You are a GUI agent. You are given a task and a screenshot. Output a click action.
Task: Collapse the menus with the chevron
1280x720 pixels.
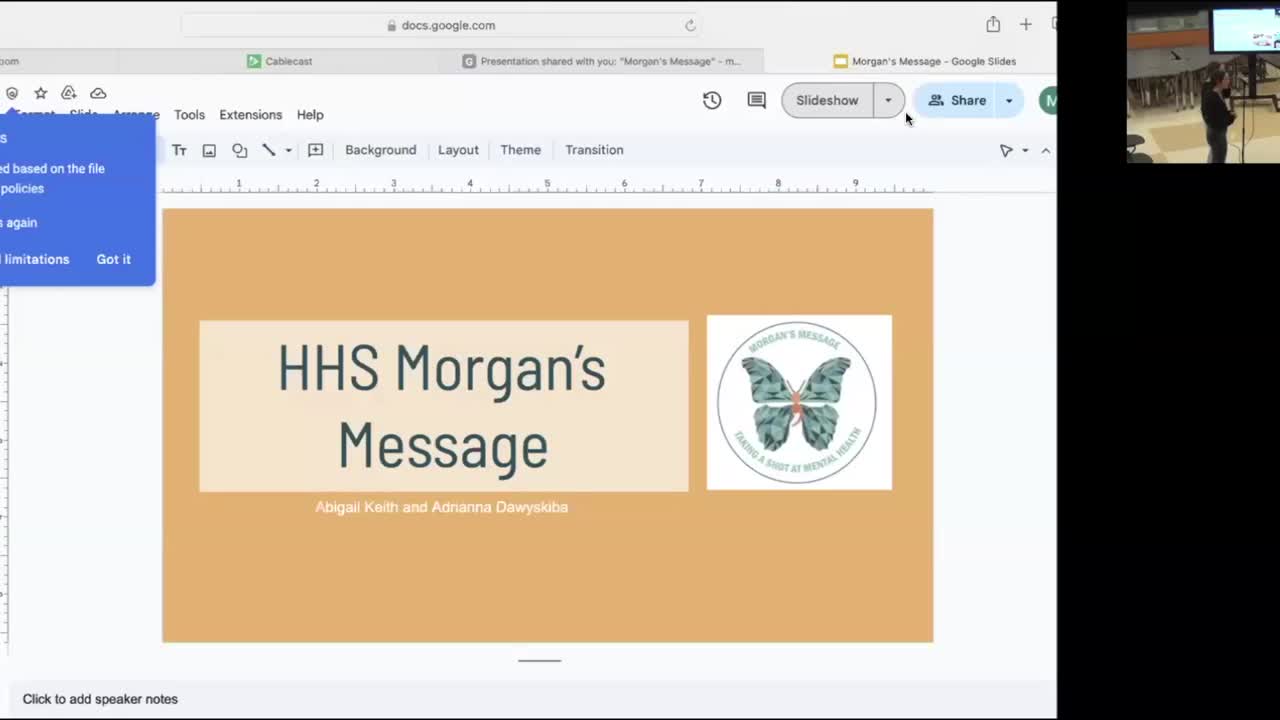1046,150
